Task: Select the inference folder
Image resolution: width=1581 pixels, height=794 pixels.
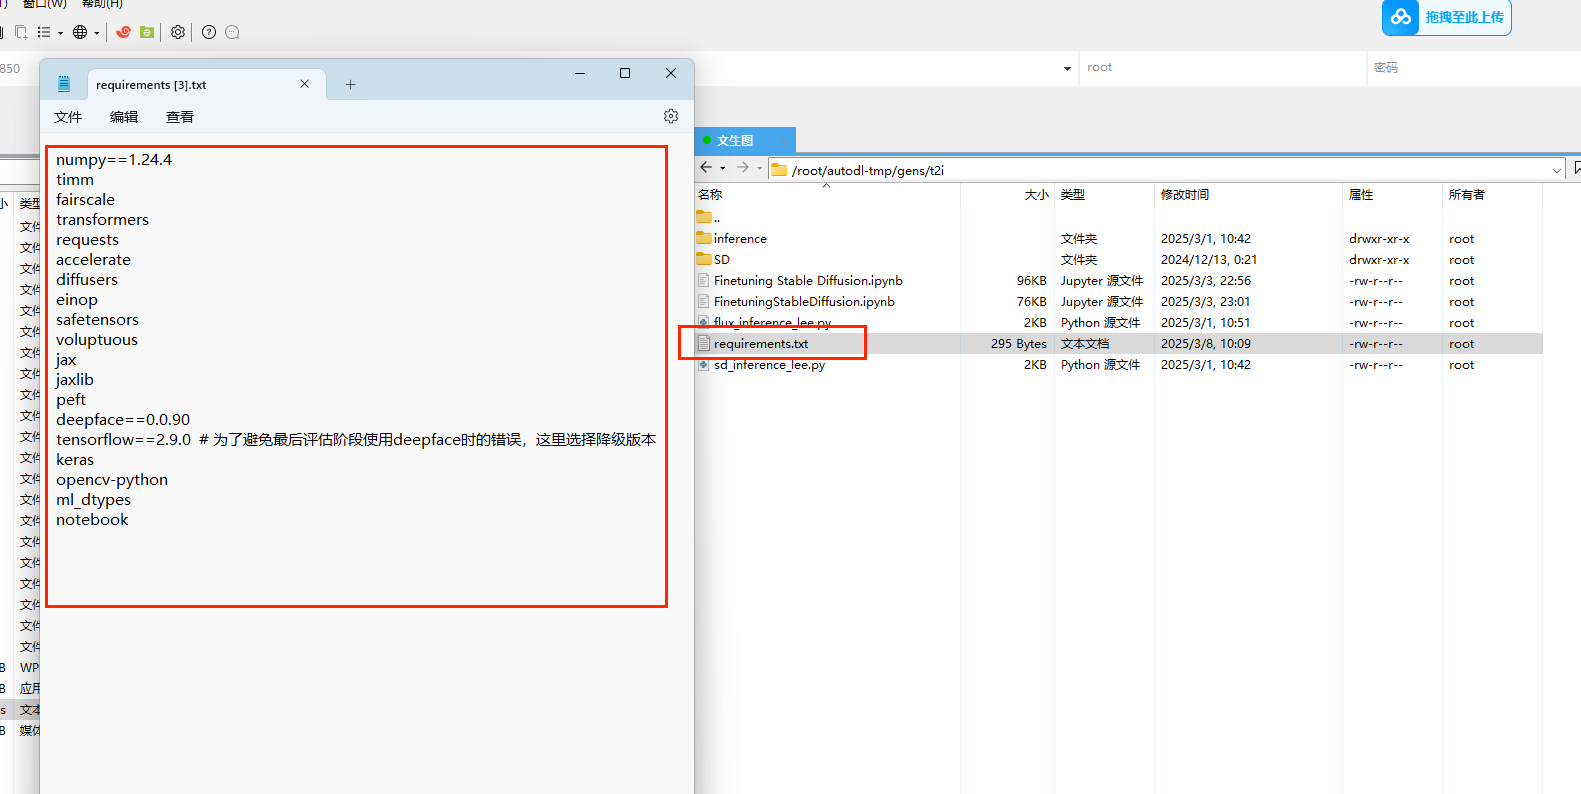Action: (x=740, y=239)
